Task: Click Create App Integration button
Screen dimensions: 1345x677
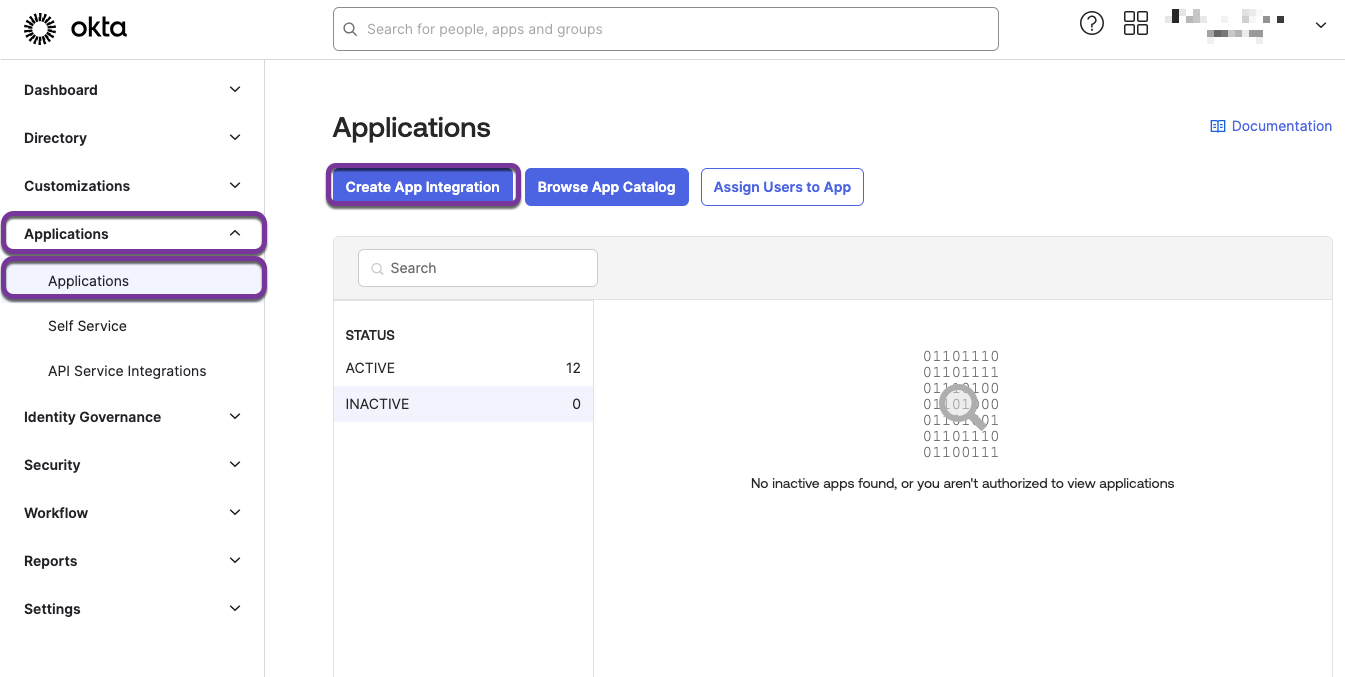Action: click(x=422, y=187)
